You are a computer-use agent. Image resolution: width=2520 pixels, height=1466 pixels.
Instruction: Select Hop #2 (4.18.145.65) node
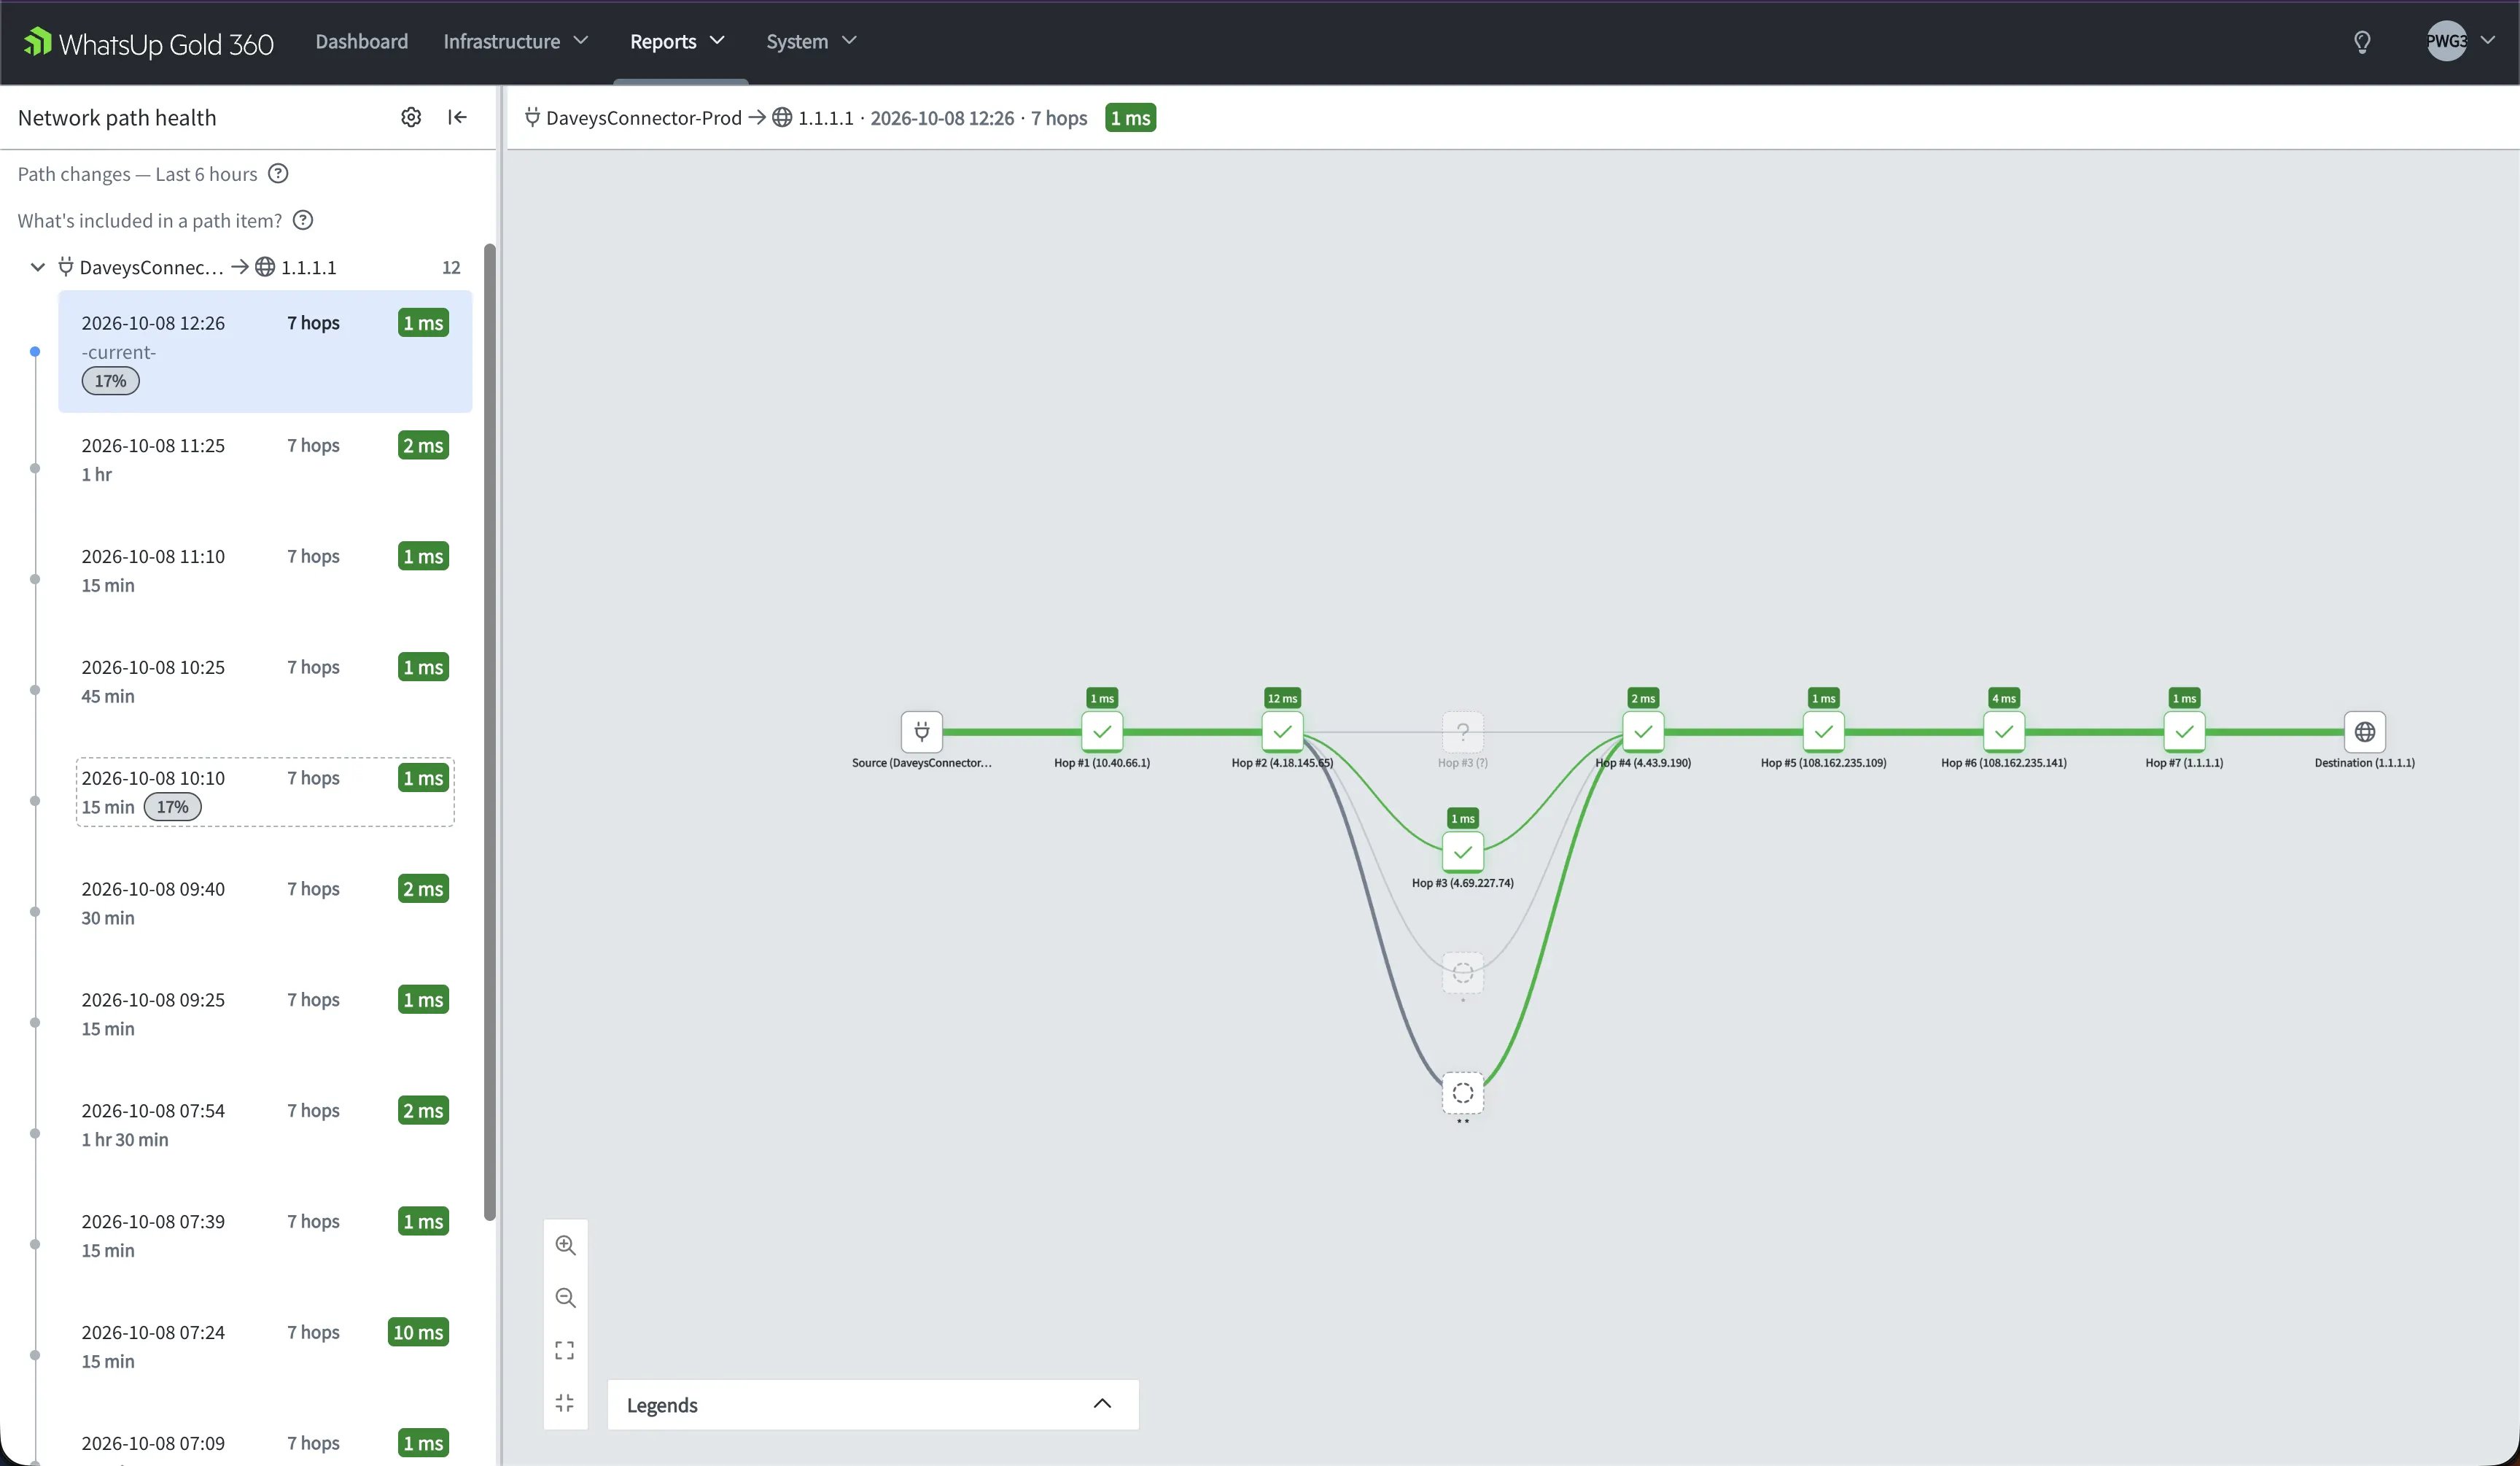click(x=1282, y=731)
